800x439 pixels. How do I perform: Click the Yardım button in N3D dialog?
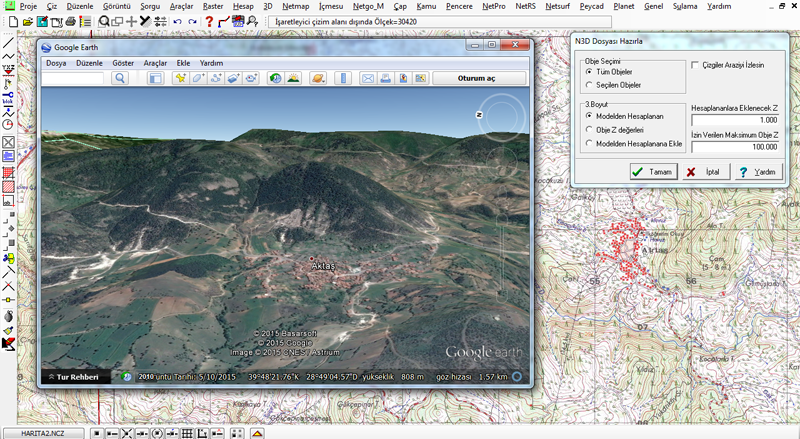pos(759,172)
